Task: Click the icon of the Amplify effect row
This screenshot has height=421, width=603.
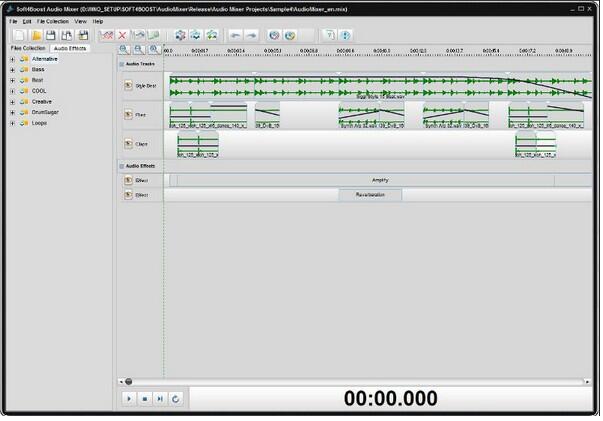Action: click(x=128, y=180)
